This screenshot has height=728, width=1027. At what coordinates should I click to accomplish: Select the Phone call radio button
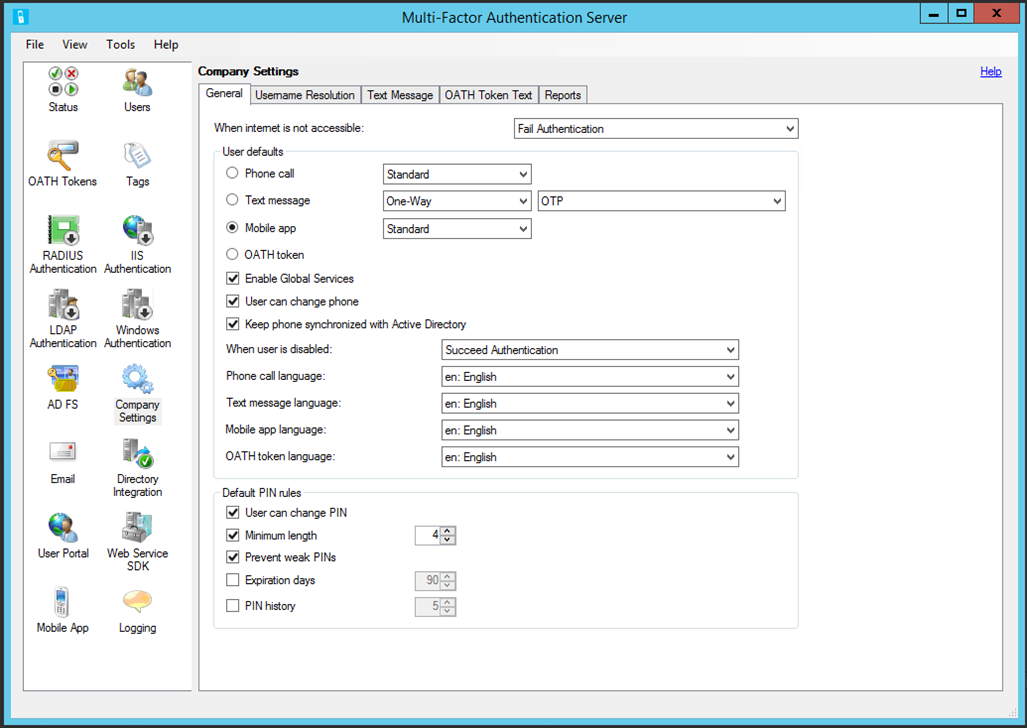(x=233, y=174)
